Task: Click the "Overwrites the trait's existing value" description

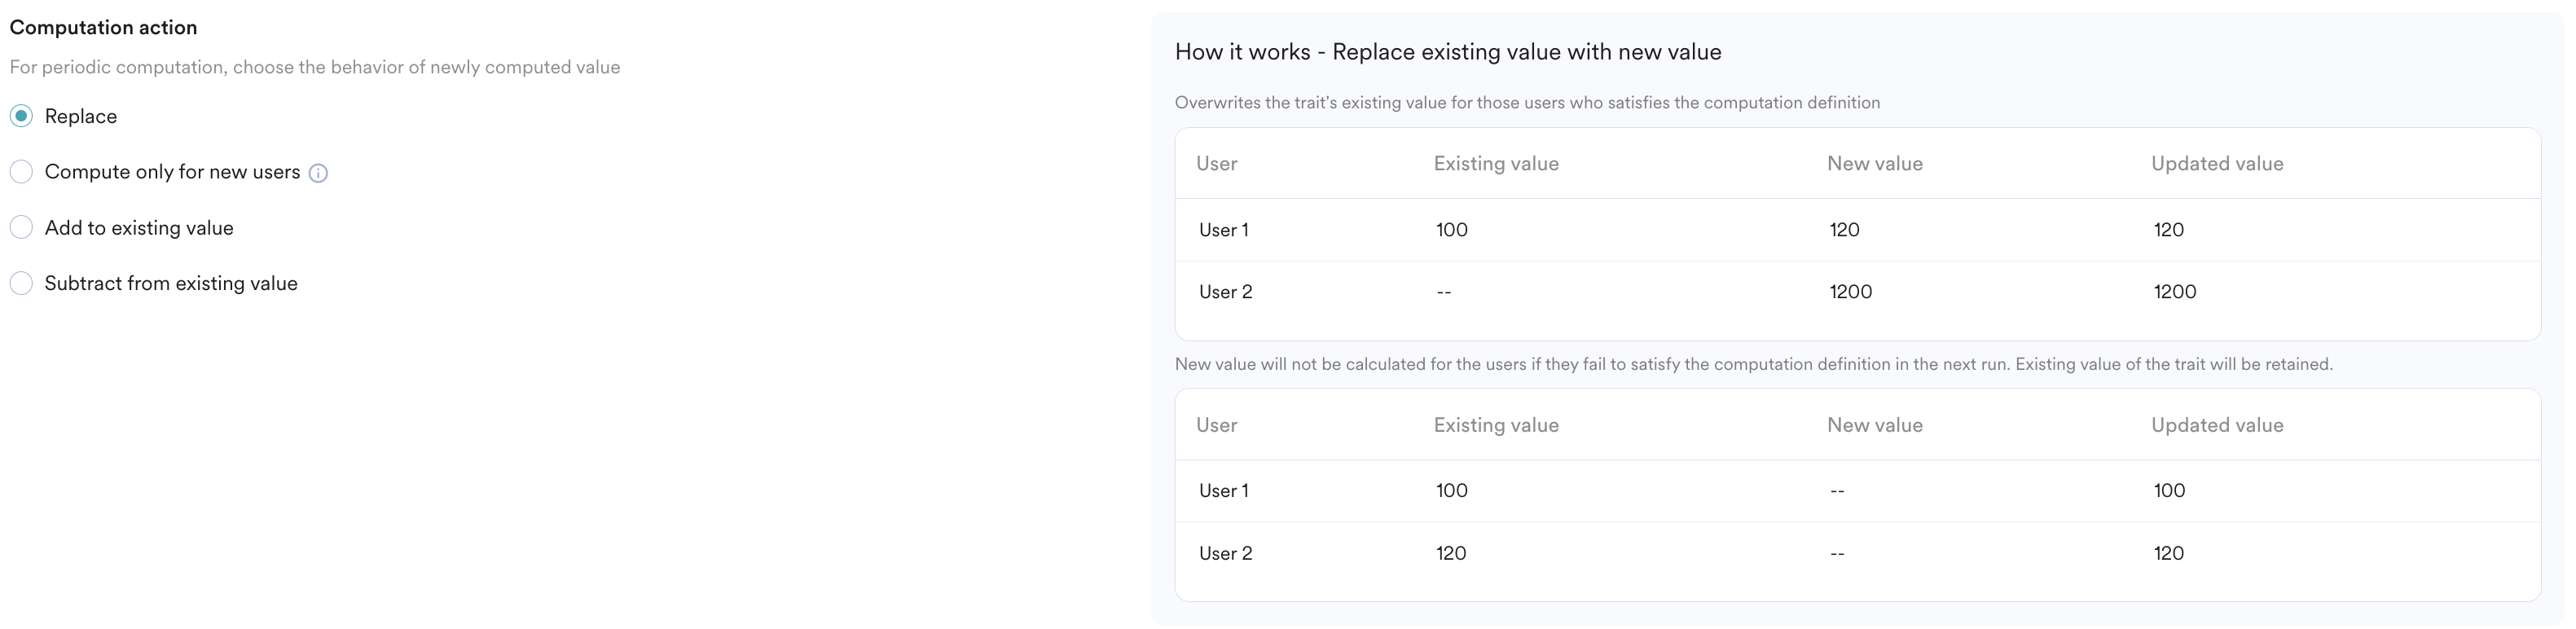Action: coord(1526,103)
